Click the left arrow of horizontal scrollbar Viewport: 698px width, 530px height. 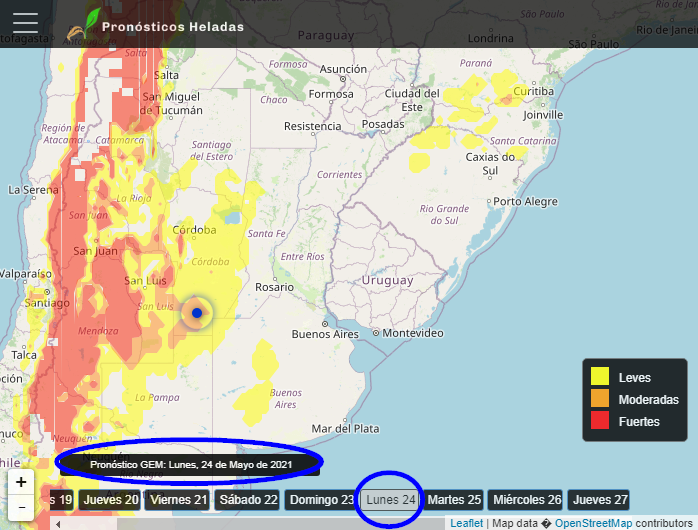pyautogui.click(x=58, y=524)
